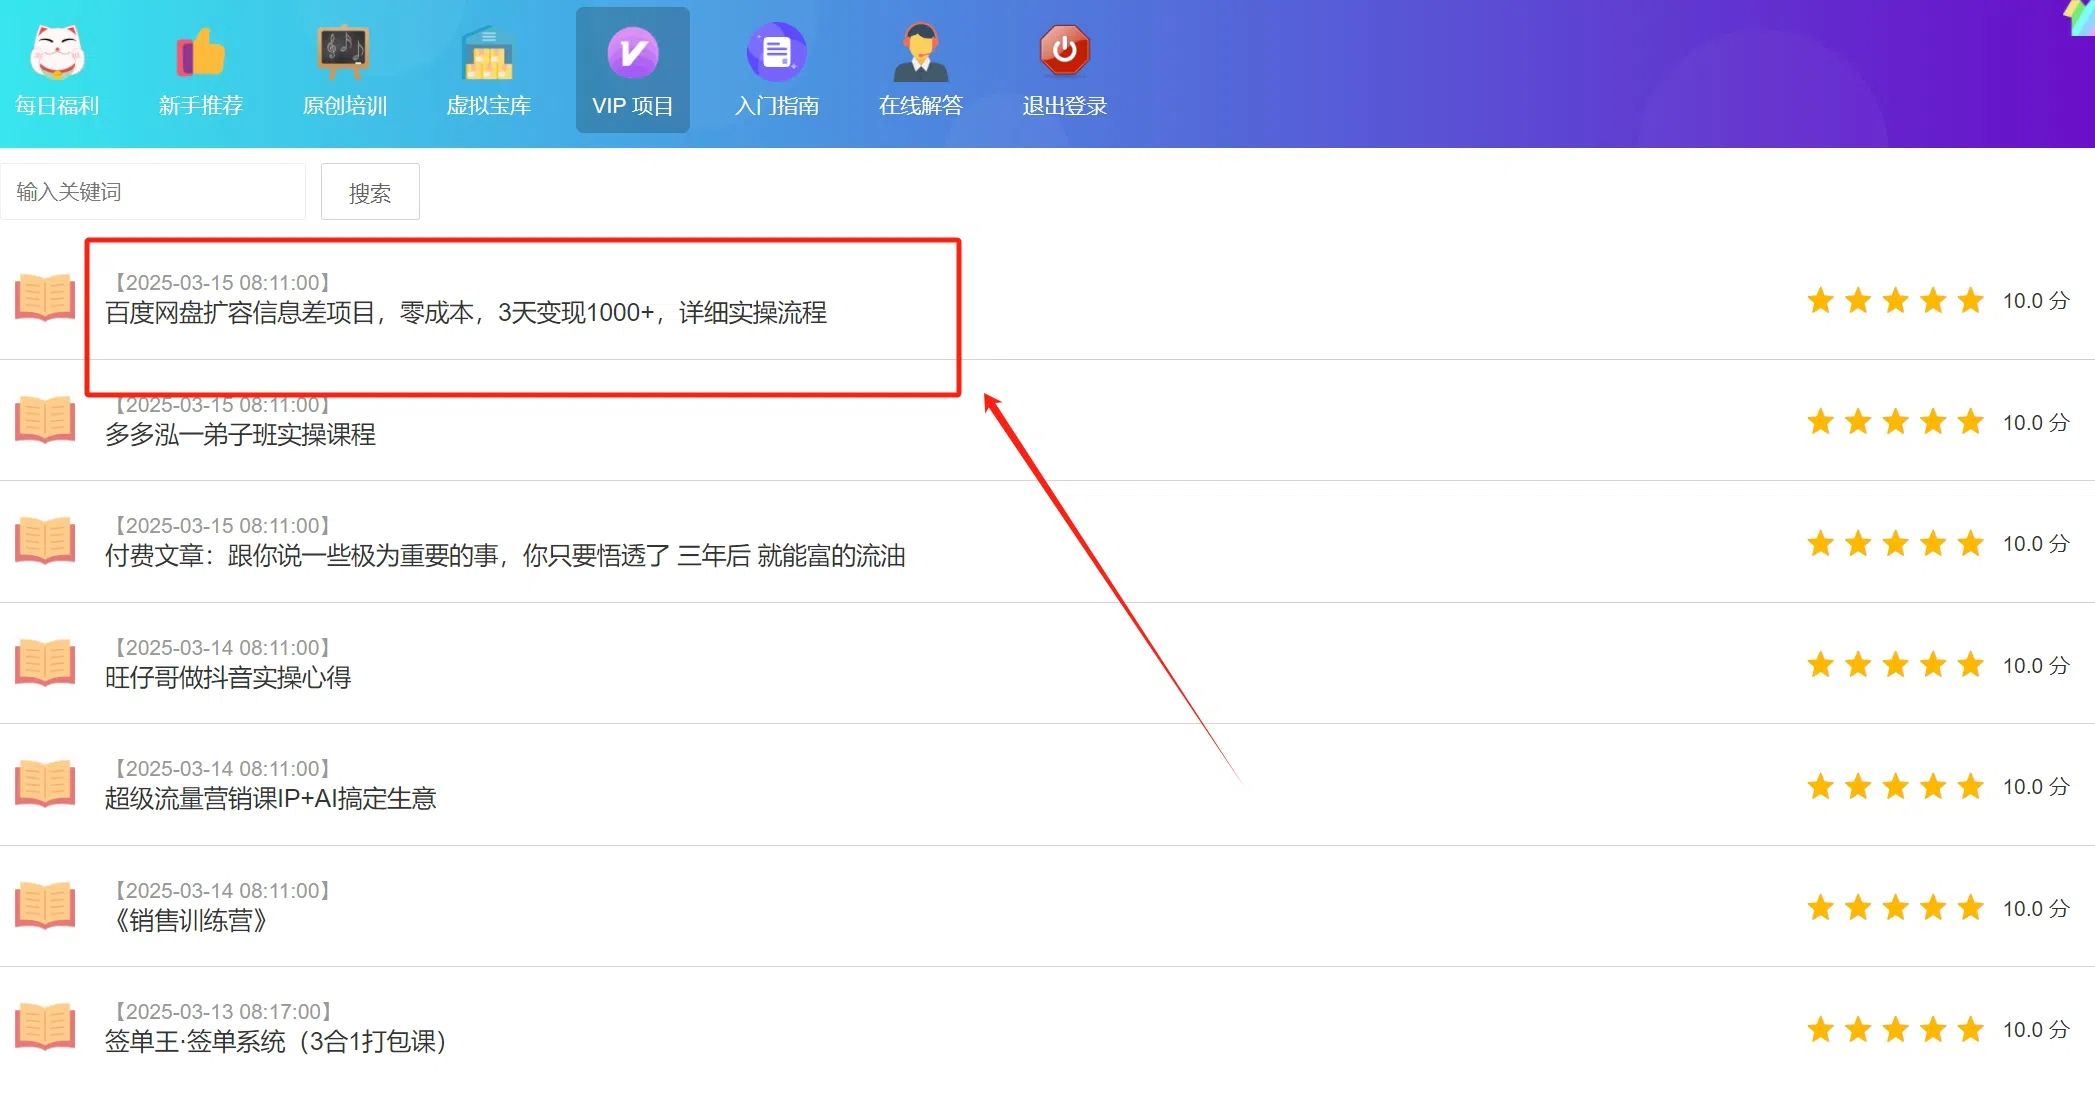Click star rating of 超级流量营销课 row
The image size is (2095, 1095).
pyautogui.click(x=1895, y=786)
